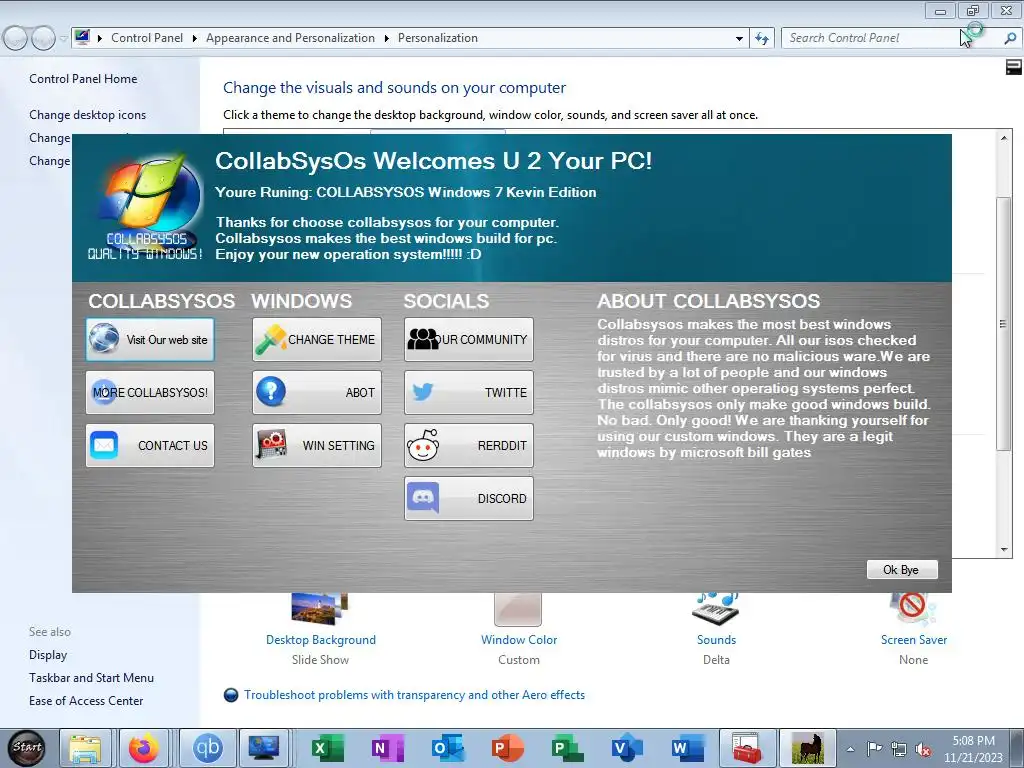
Task: Open CONTACT US mail button
Action: 150,445
